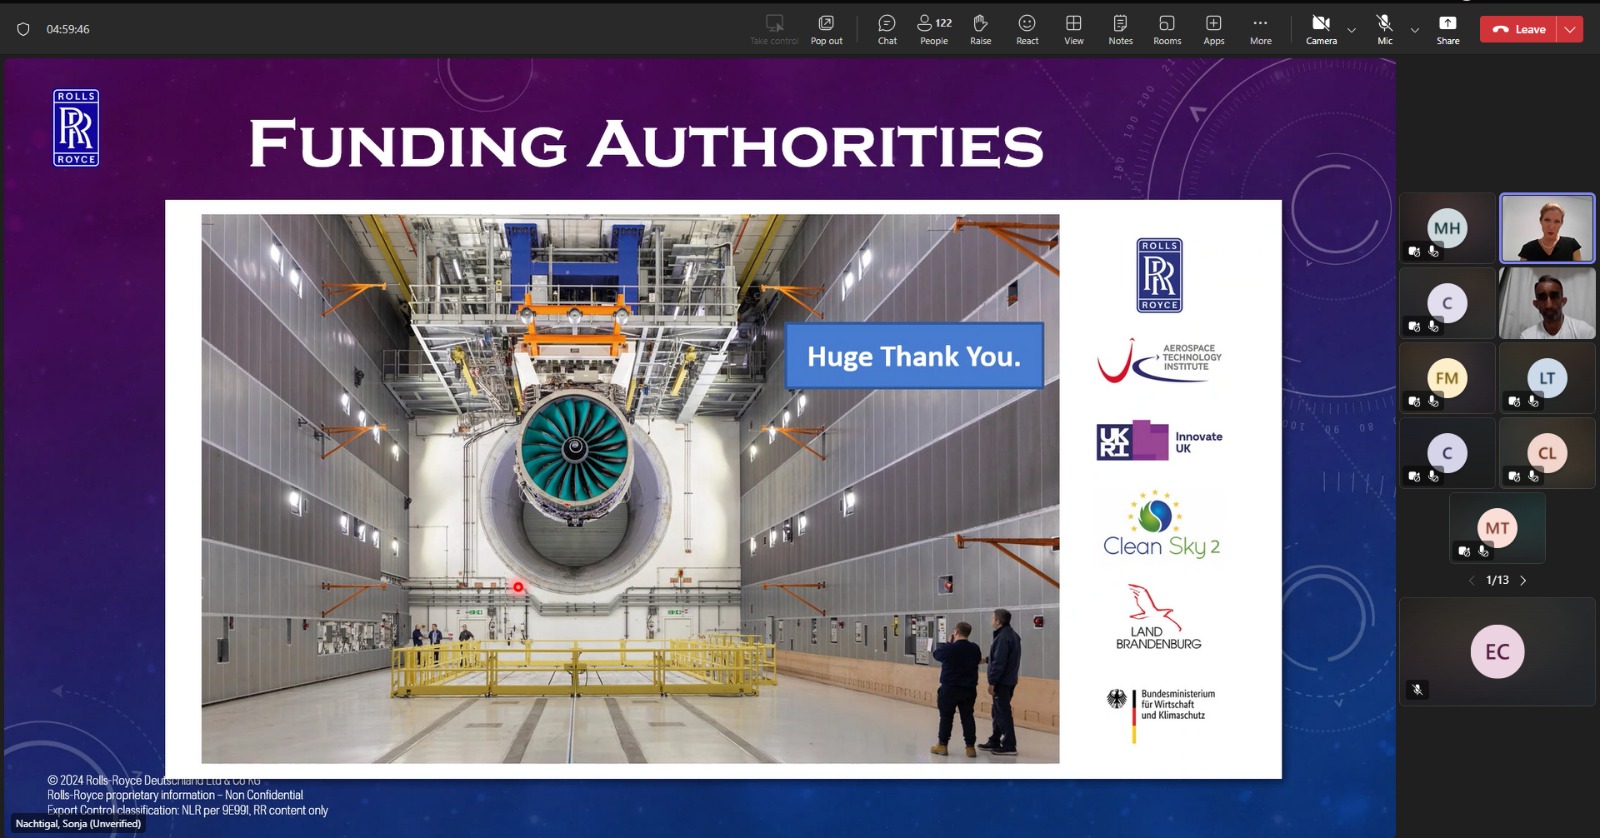Image resolution: width=1600 pixels, height=838 pixels.
Task: Click the muted mic icon on EC's tile
Action: click(x=1417, y=689)
